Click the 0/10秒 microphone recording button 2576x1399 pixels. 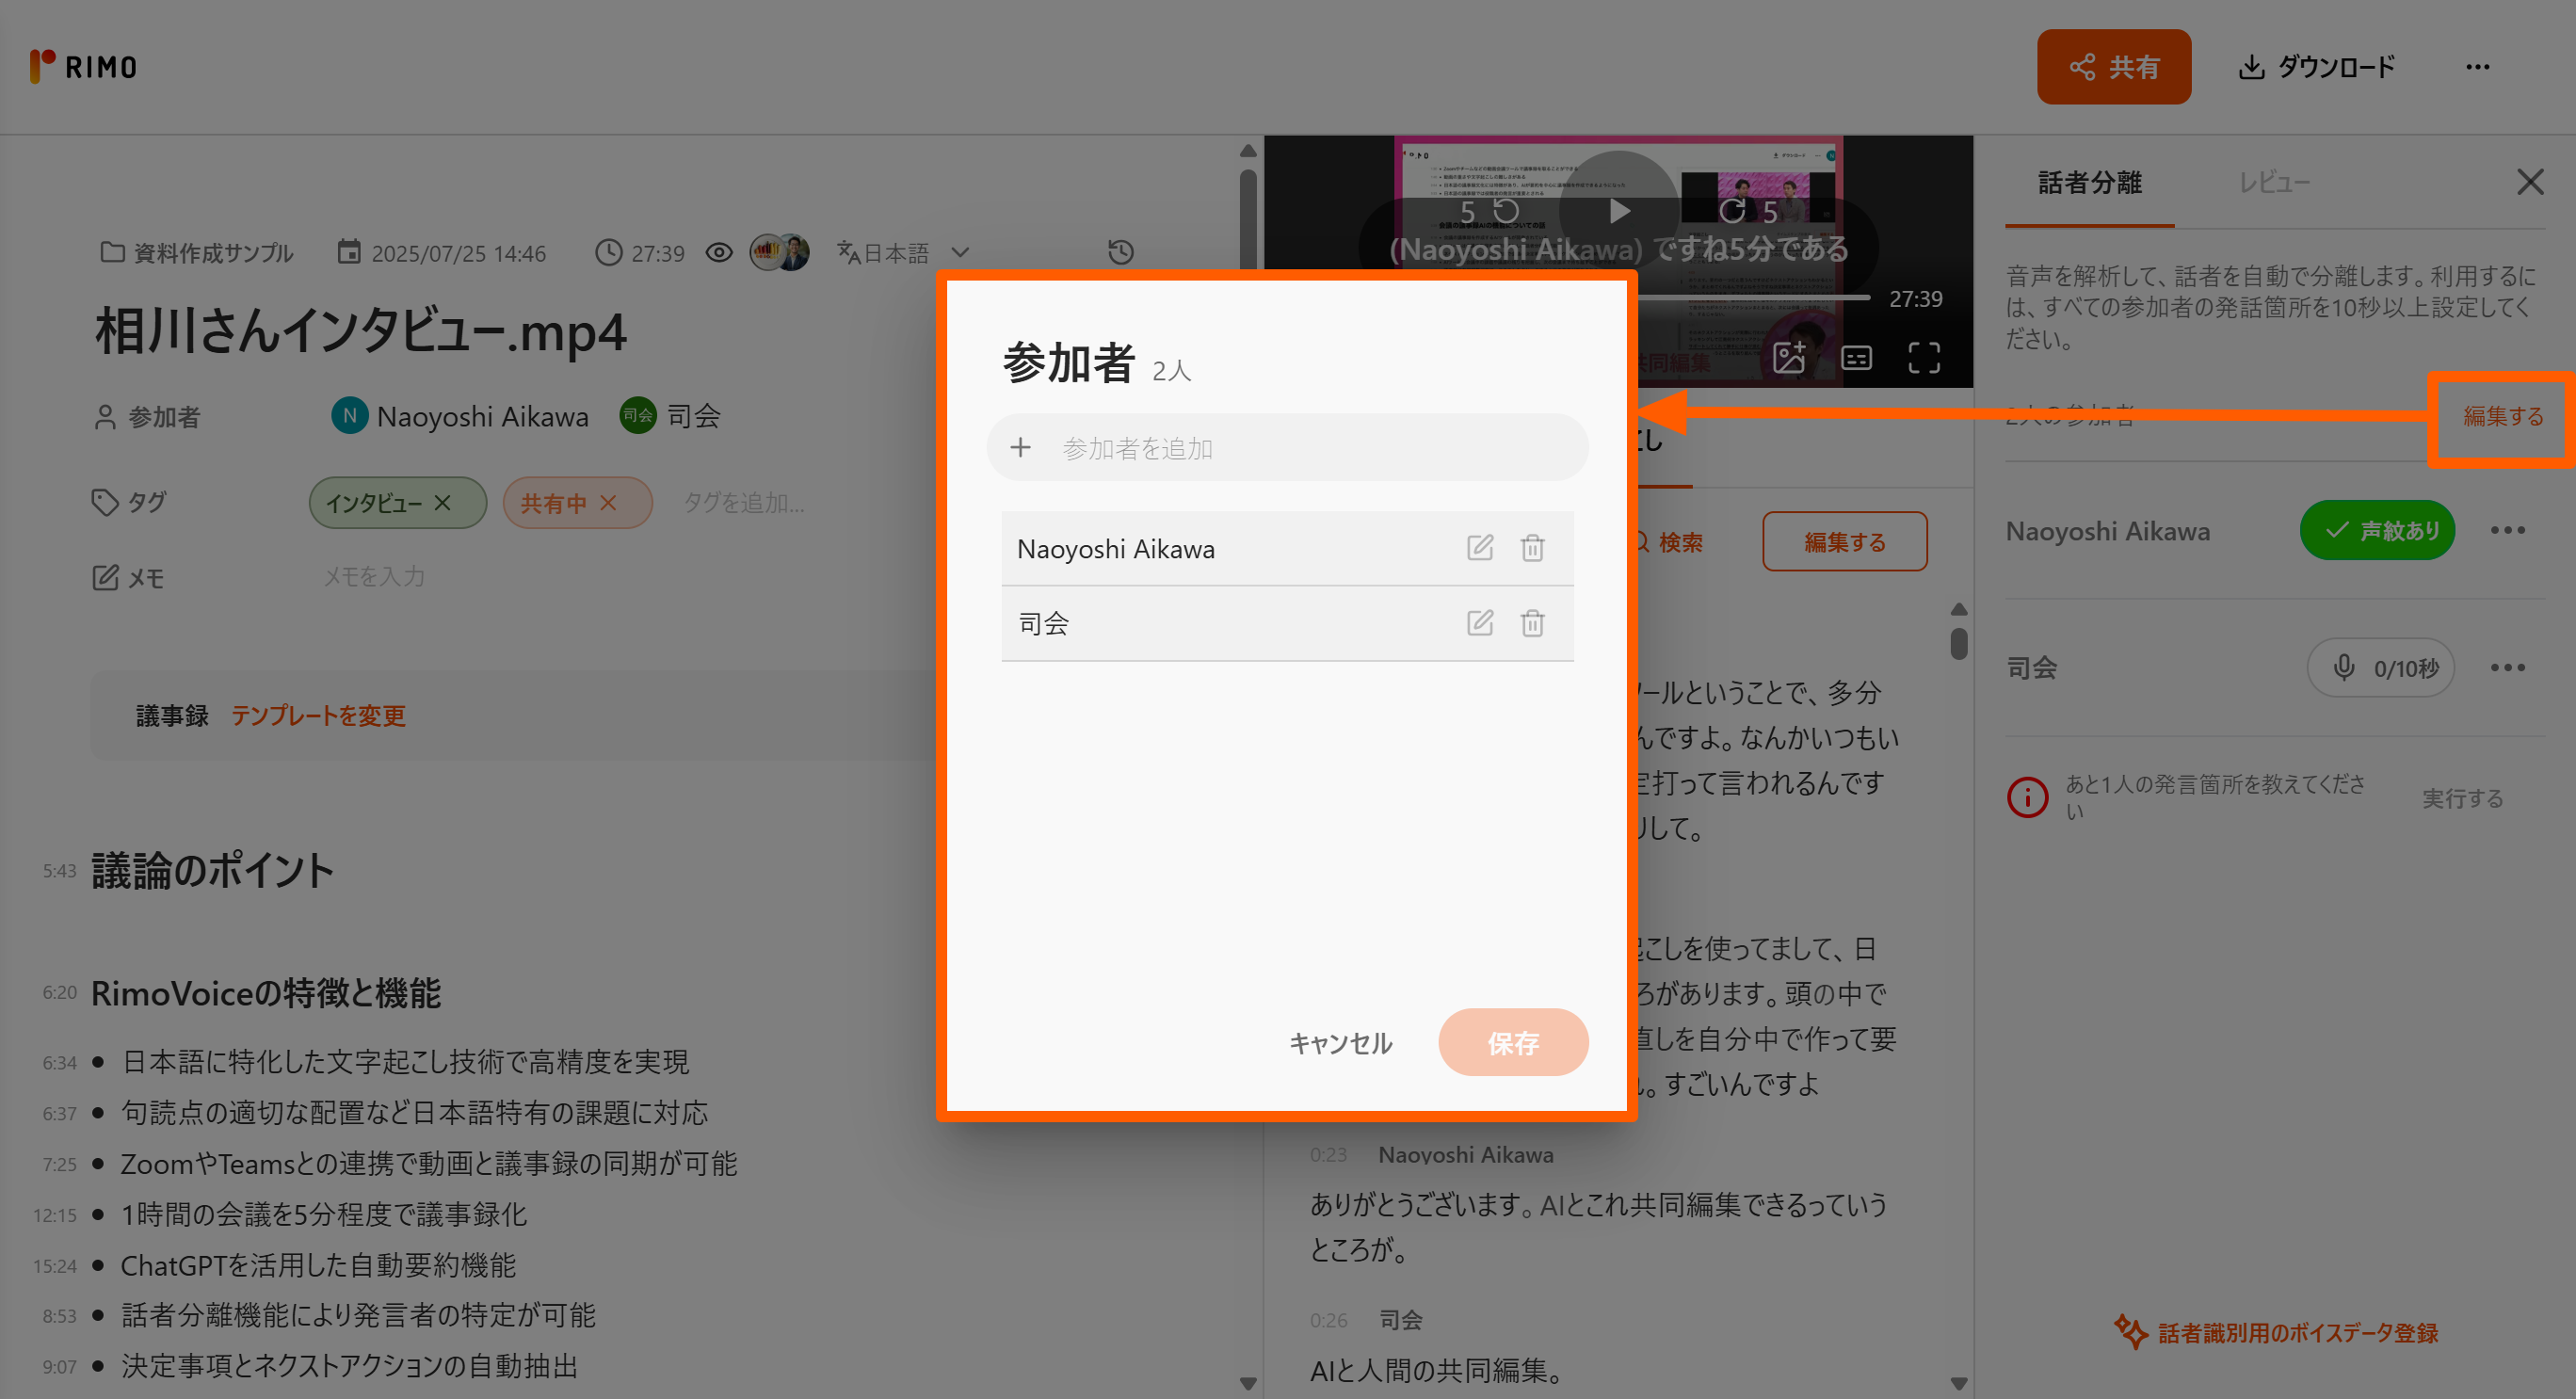coord(2380,668)
